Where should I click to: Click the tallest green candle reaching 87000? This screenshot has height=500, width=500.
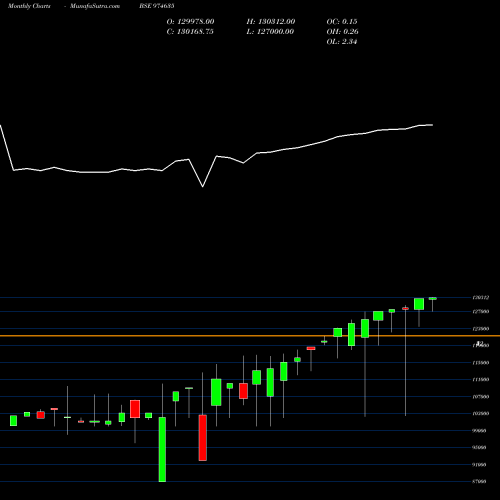click(162, 449)
